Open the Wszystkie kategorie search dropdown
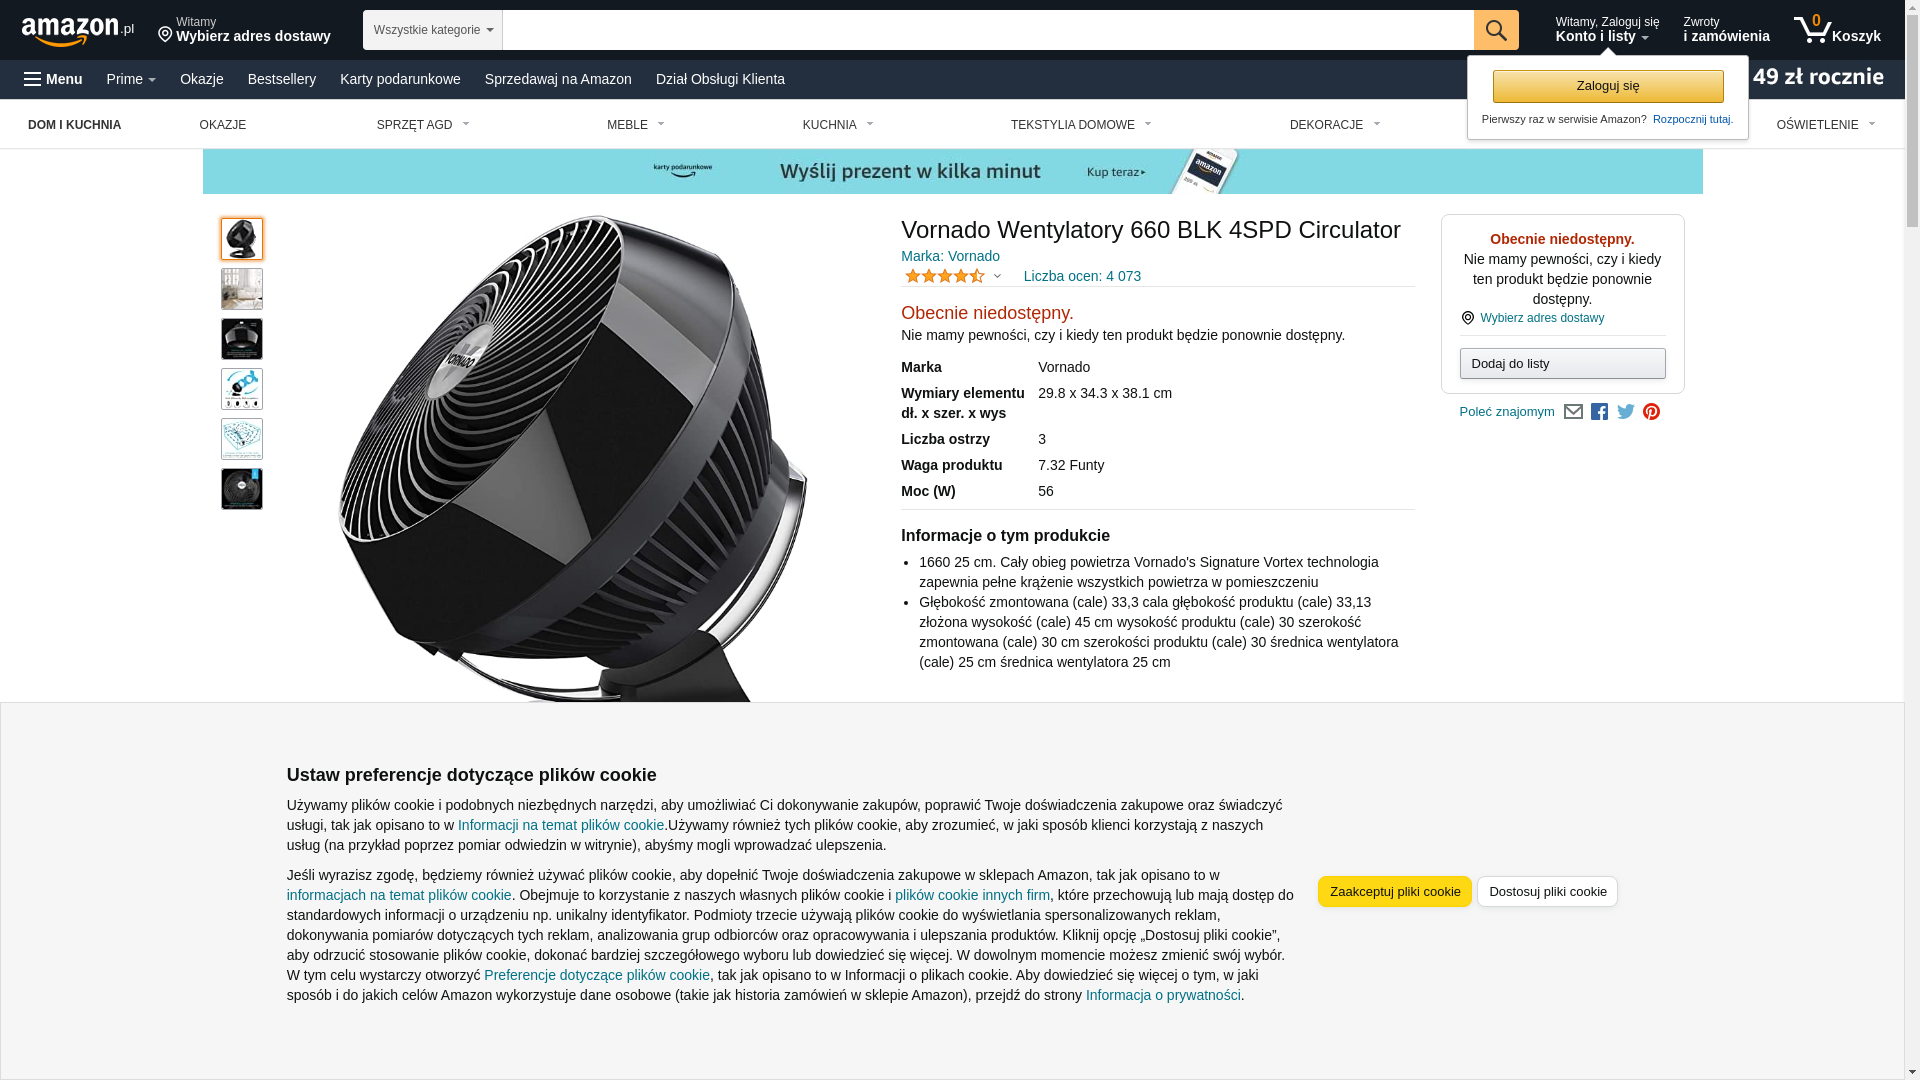The image size is (1920, 1080). [x=433, y=30]
